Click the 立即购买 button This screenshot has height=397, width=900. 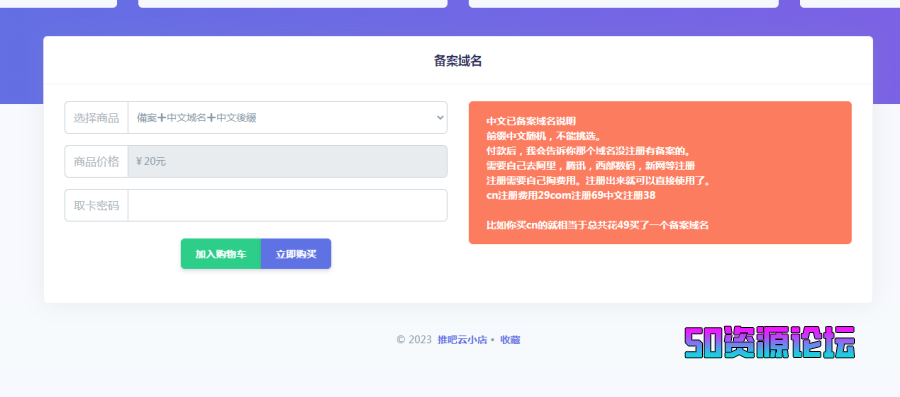tap(296, 254)
